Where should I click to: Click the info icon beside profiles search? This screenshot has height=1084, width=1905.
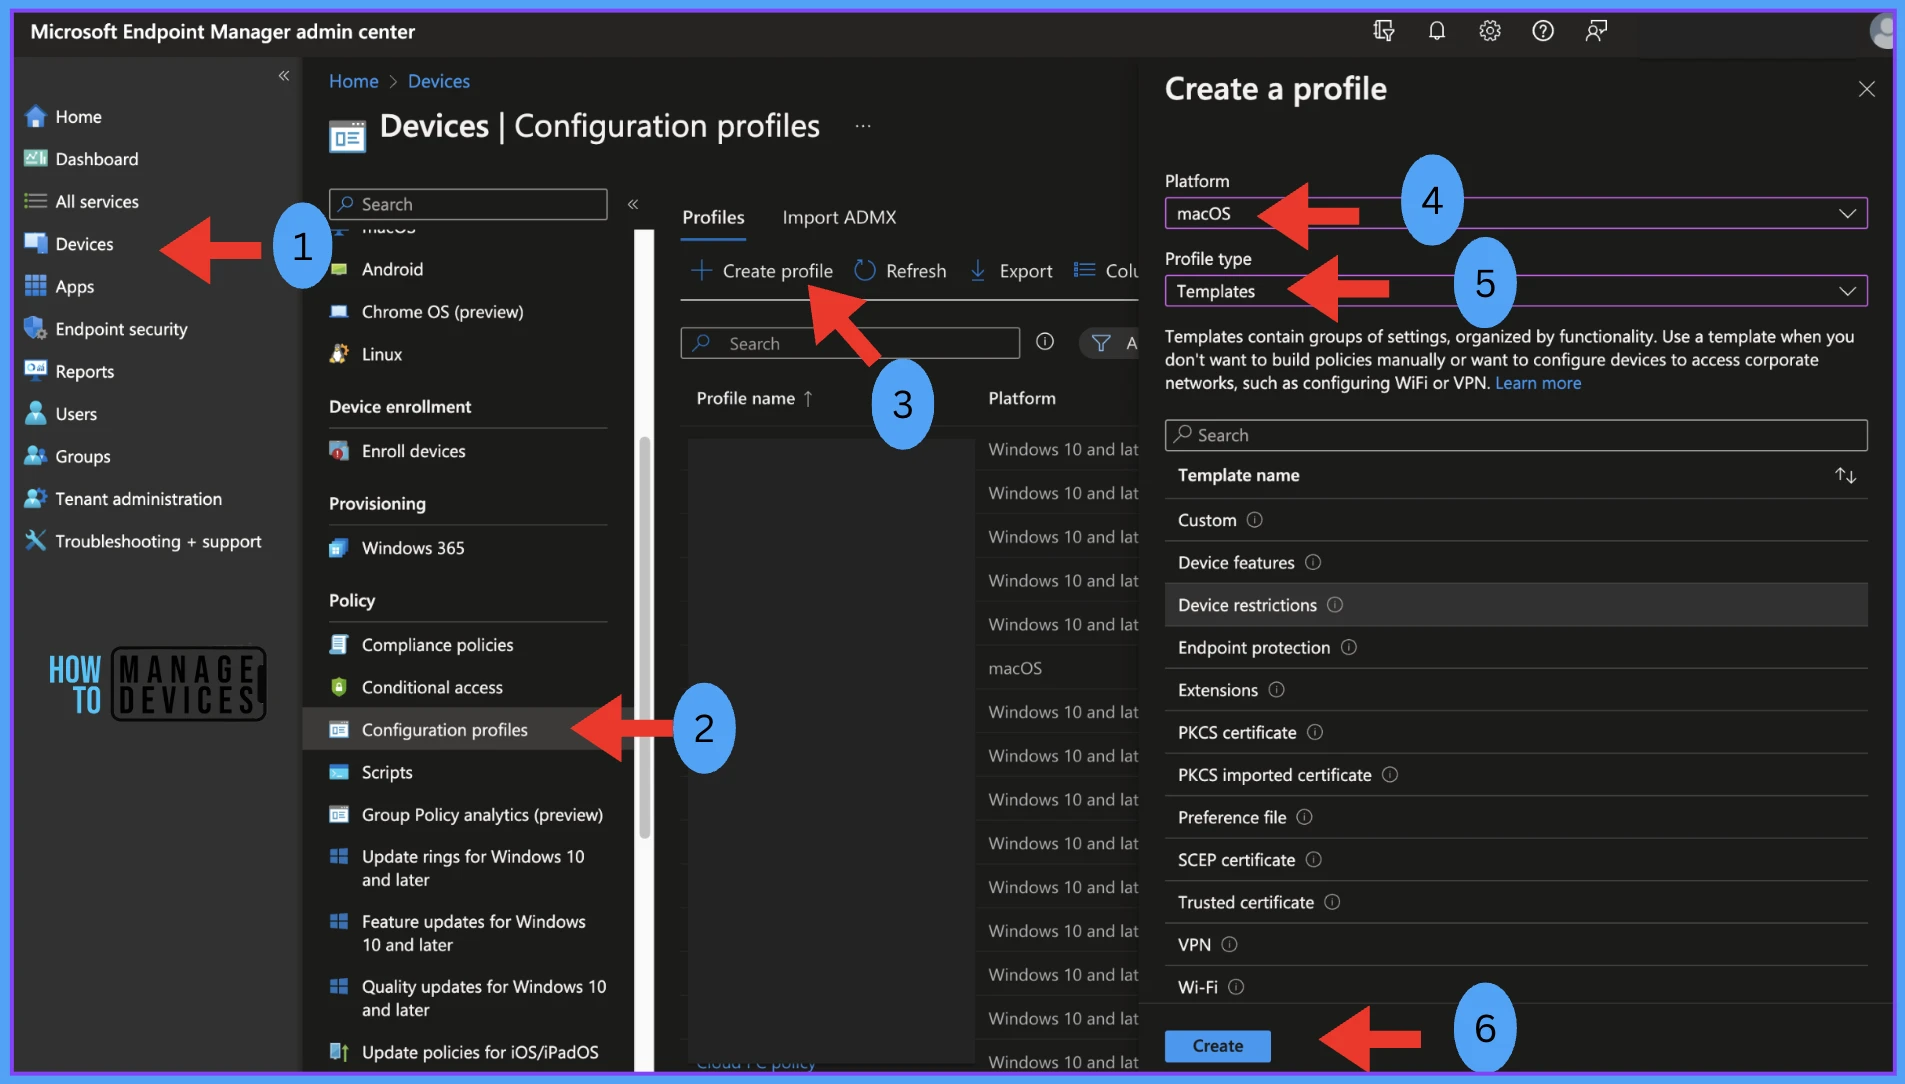click(1045, 342)
